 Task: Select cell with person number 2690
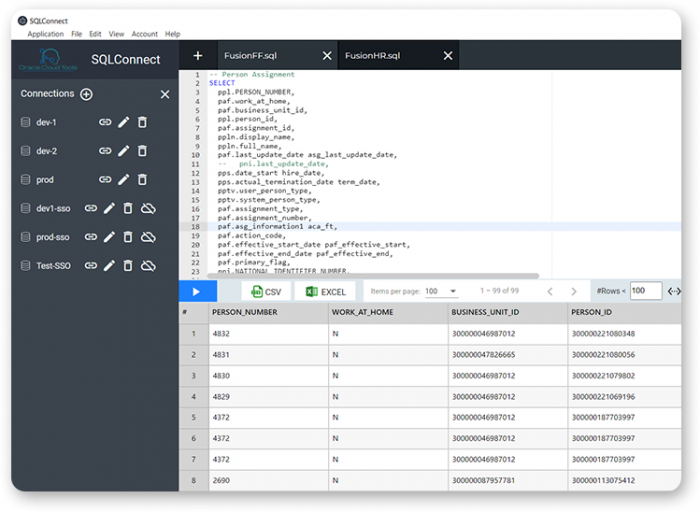[268, 480]
